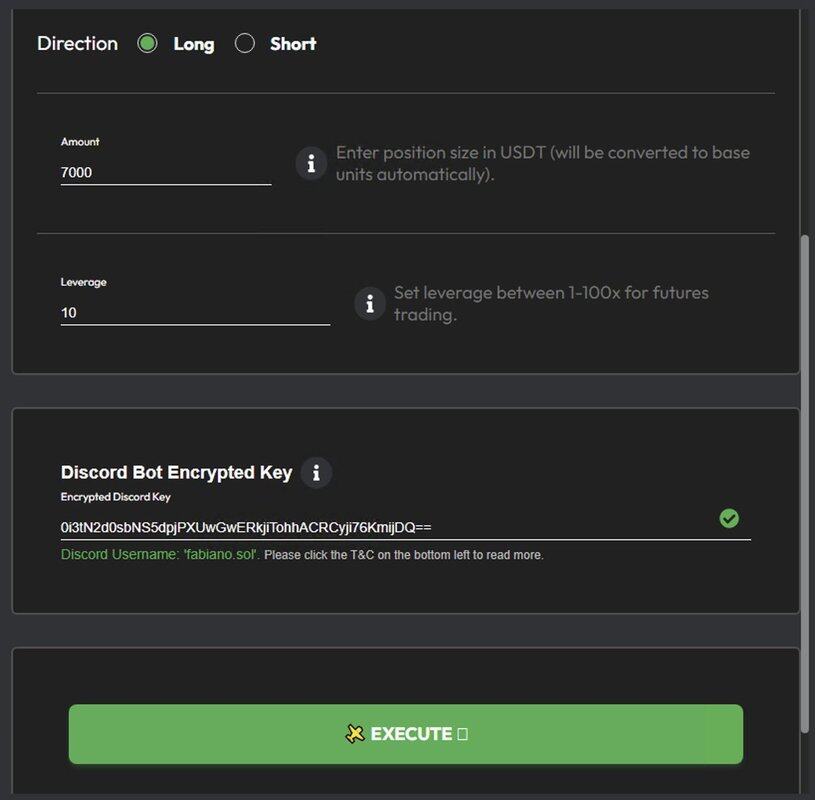The width and height of the screenshot is (815, 800).
Task: Click the sparkle icon on the Execute button
Action: pyautogui.click(x=354, y=734)
